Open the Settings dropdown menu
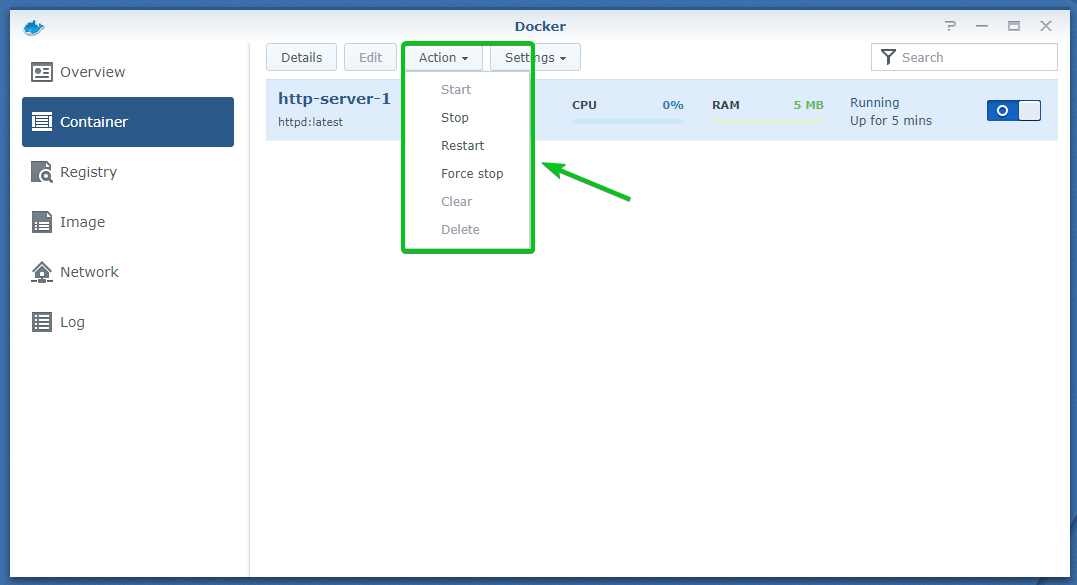The width and height of the screenshot is (1077, 585). click(535, 58)
